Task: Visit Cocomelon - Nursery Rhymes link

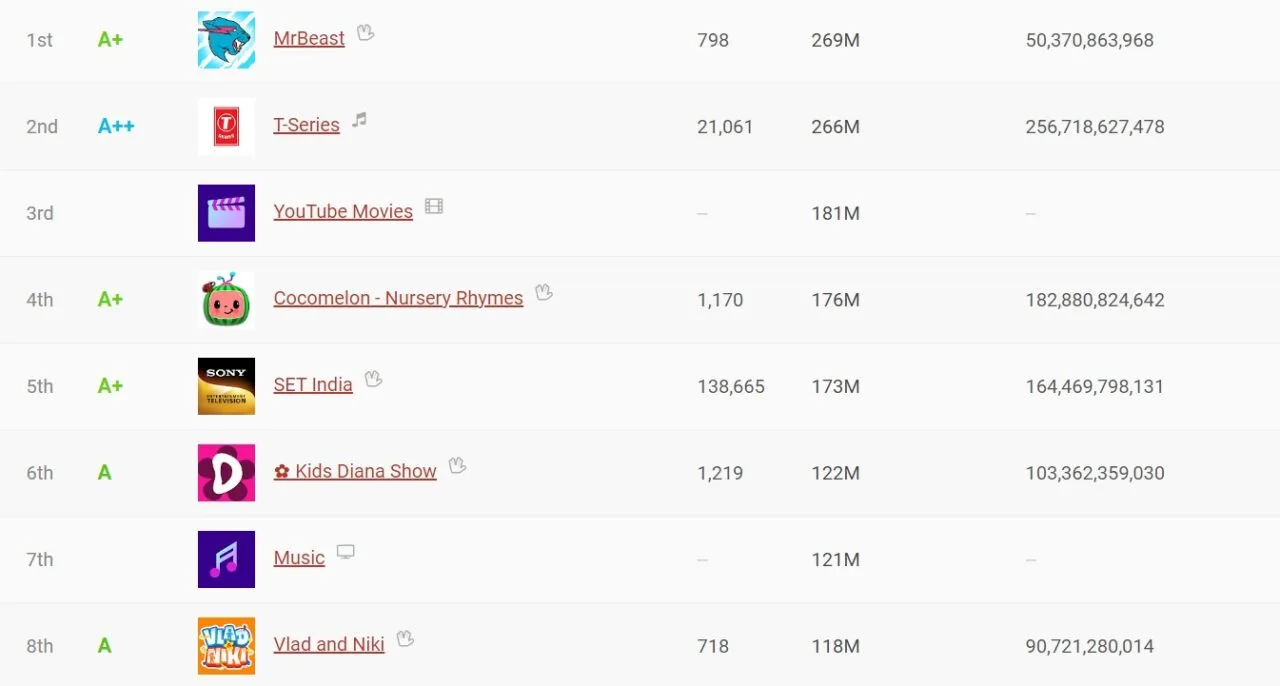Action: point(398,298)
